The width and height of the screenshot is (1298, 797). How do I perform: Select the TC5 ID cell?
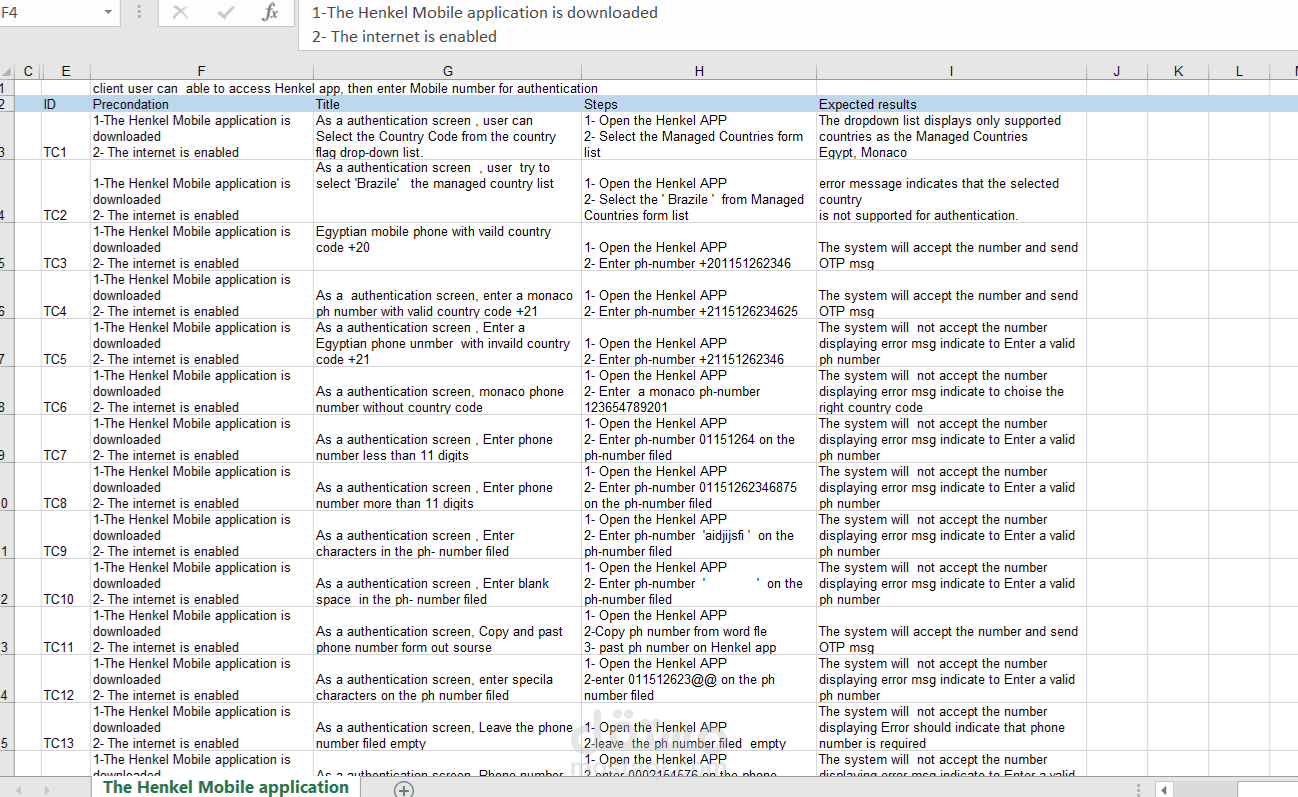[x=66, y=343]
